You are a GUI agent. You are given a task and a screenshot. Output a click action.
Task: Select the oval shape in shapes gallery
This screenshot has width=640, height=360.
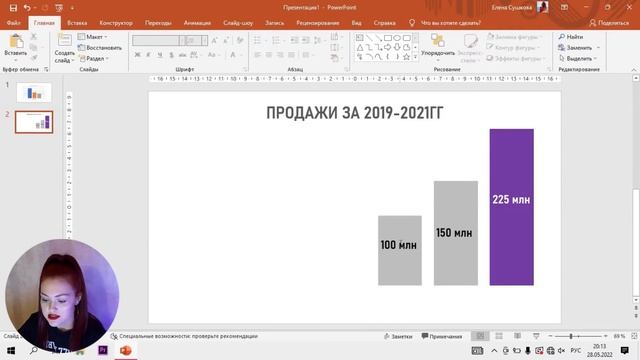[397, 38]
